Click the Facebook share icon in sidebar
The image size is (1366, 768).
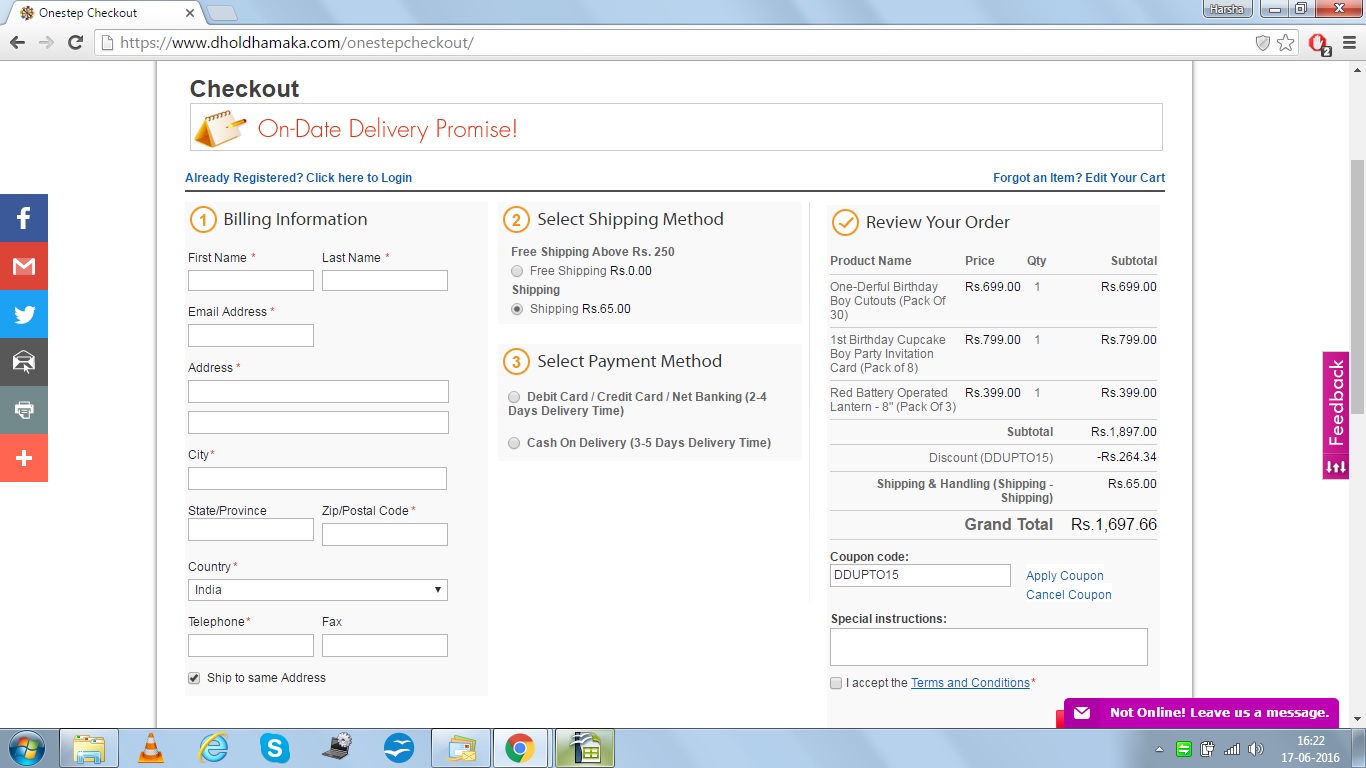click(24, 218)
